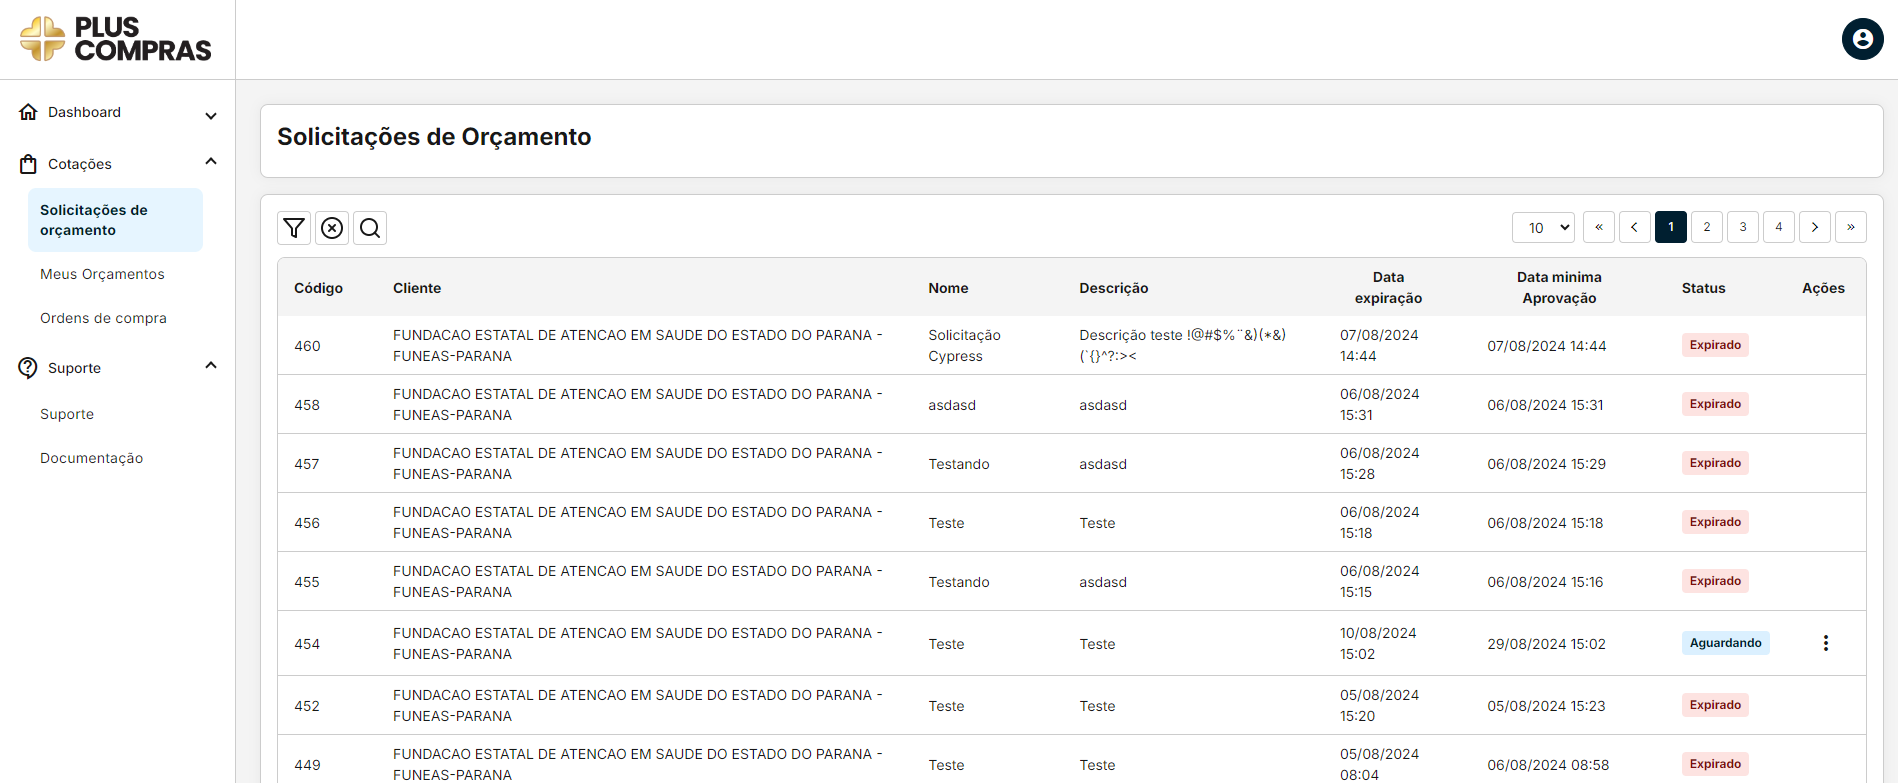The height and width of the screenshot is (783, 1898).
Task: Open the user profile avatar
Action: (x=1862, y=39)
